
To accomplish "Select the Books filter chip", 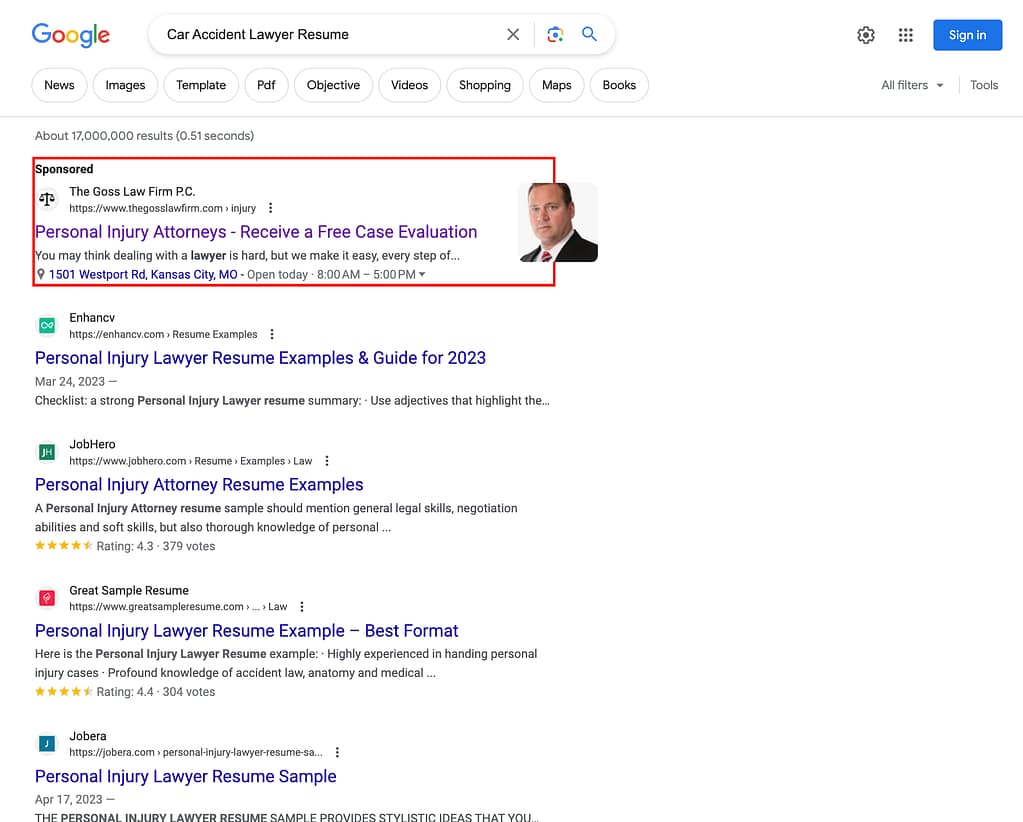I will (619, 85).
